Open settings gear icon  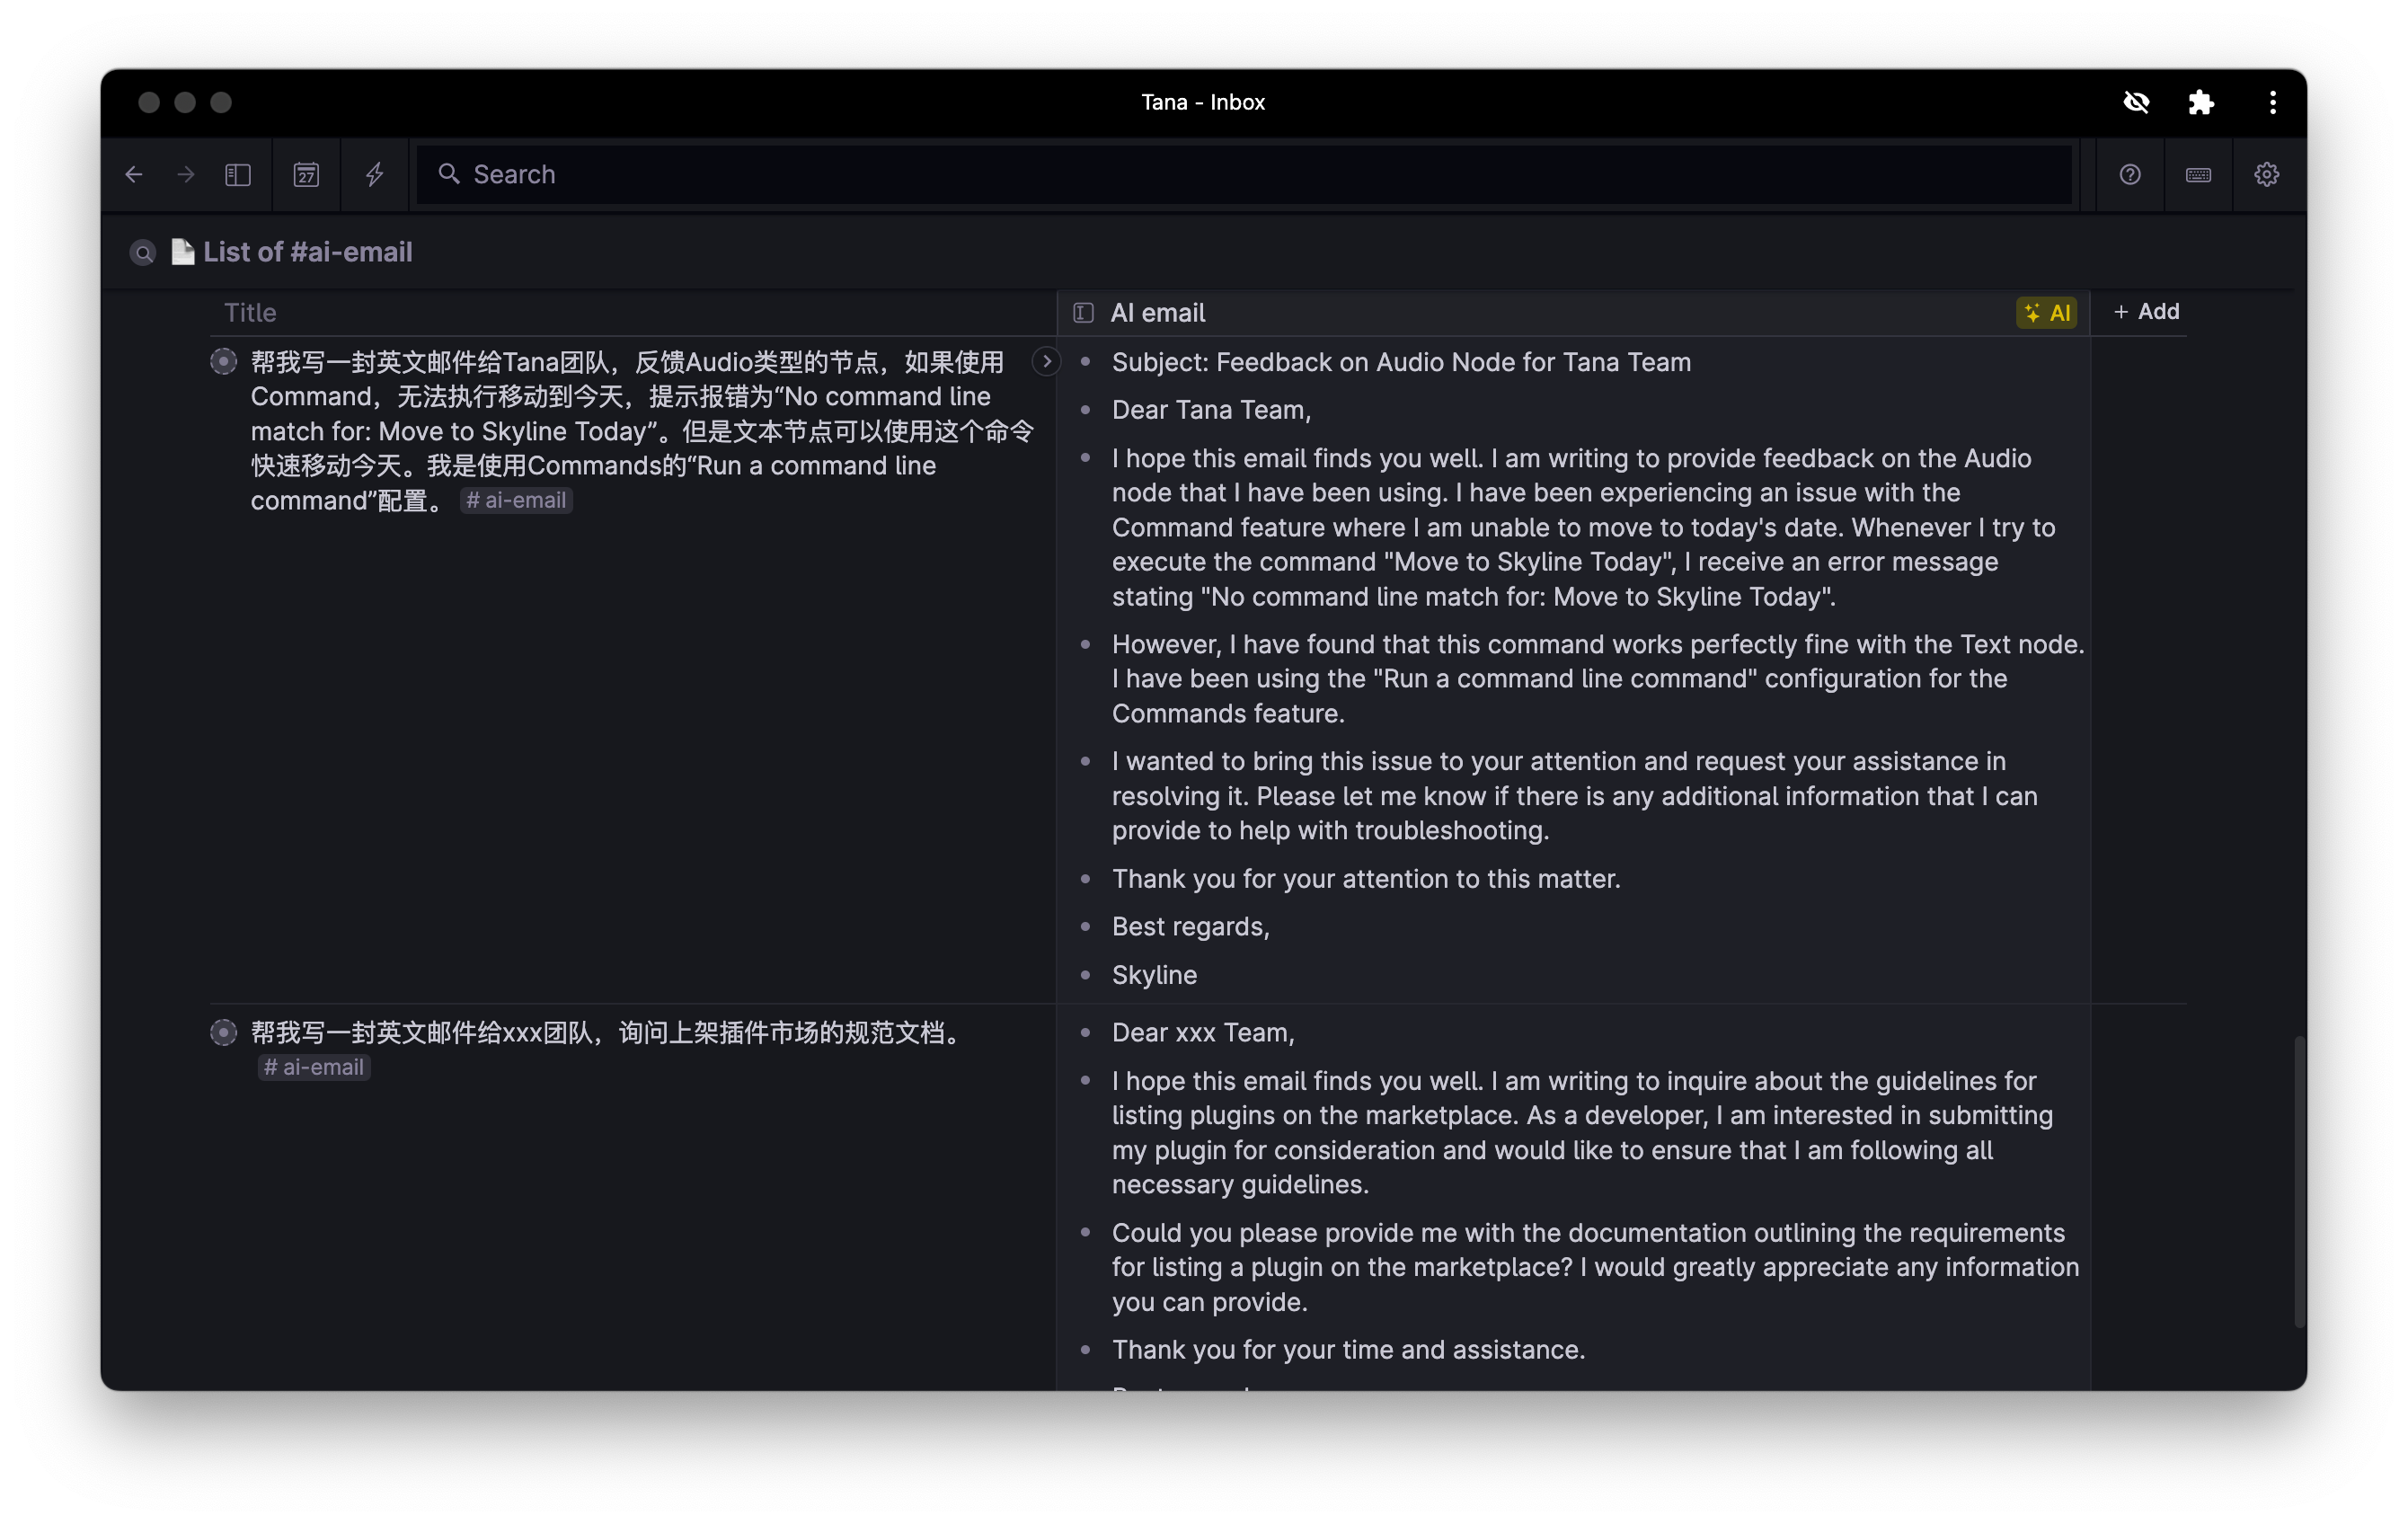point(2266,174)
